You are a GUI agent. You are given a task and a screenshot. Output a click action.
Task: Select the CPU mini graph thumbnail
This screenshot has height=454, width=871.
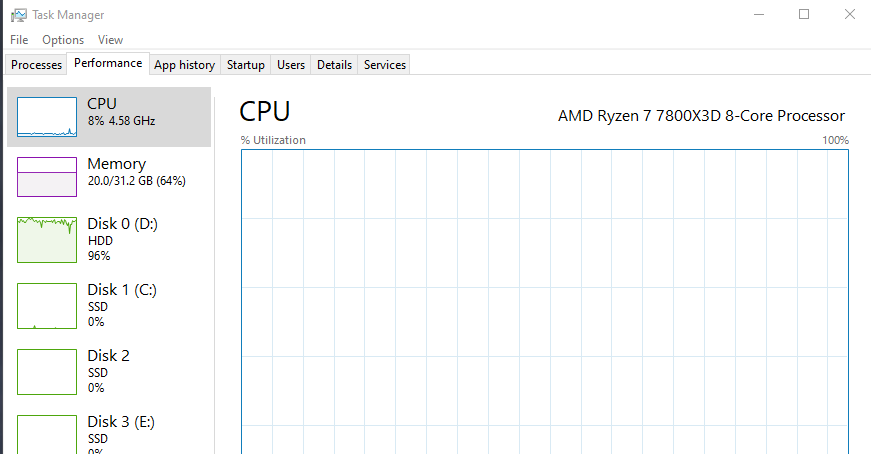click(47, 117)
